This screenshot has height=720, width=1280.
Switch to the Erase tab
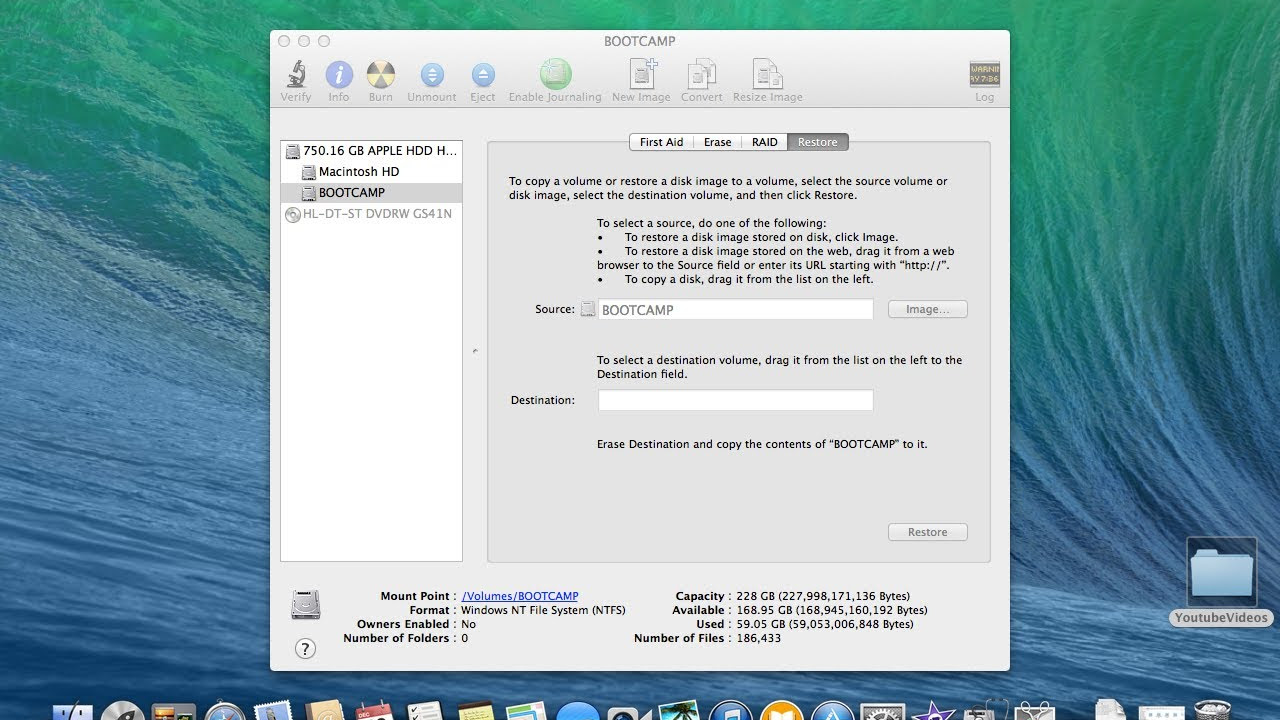click(x=718, y=142)
